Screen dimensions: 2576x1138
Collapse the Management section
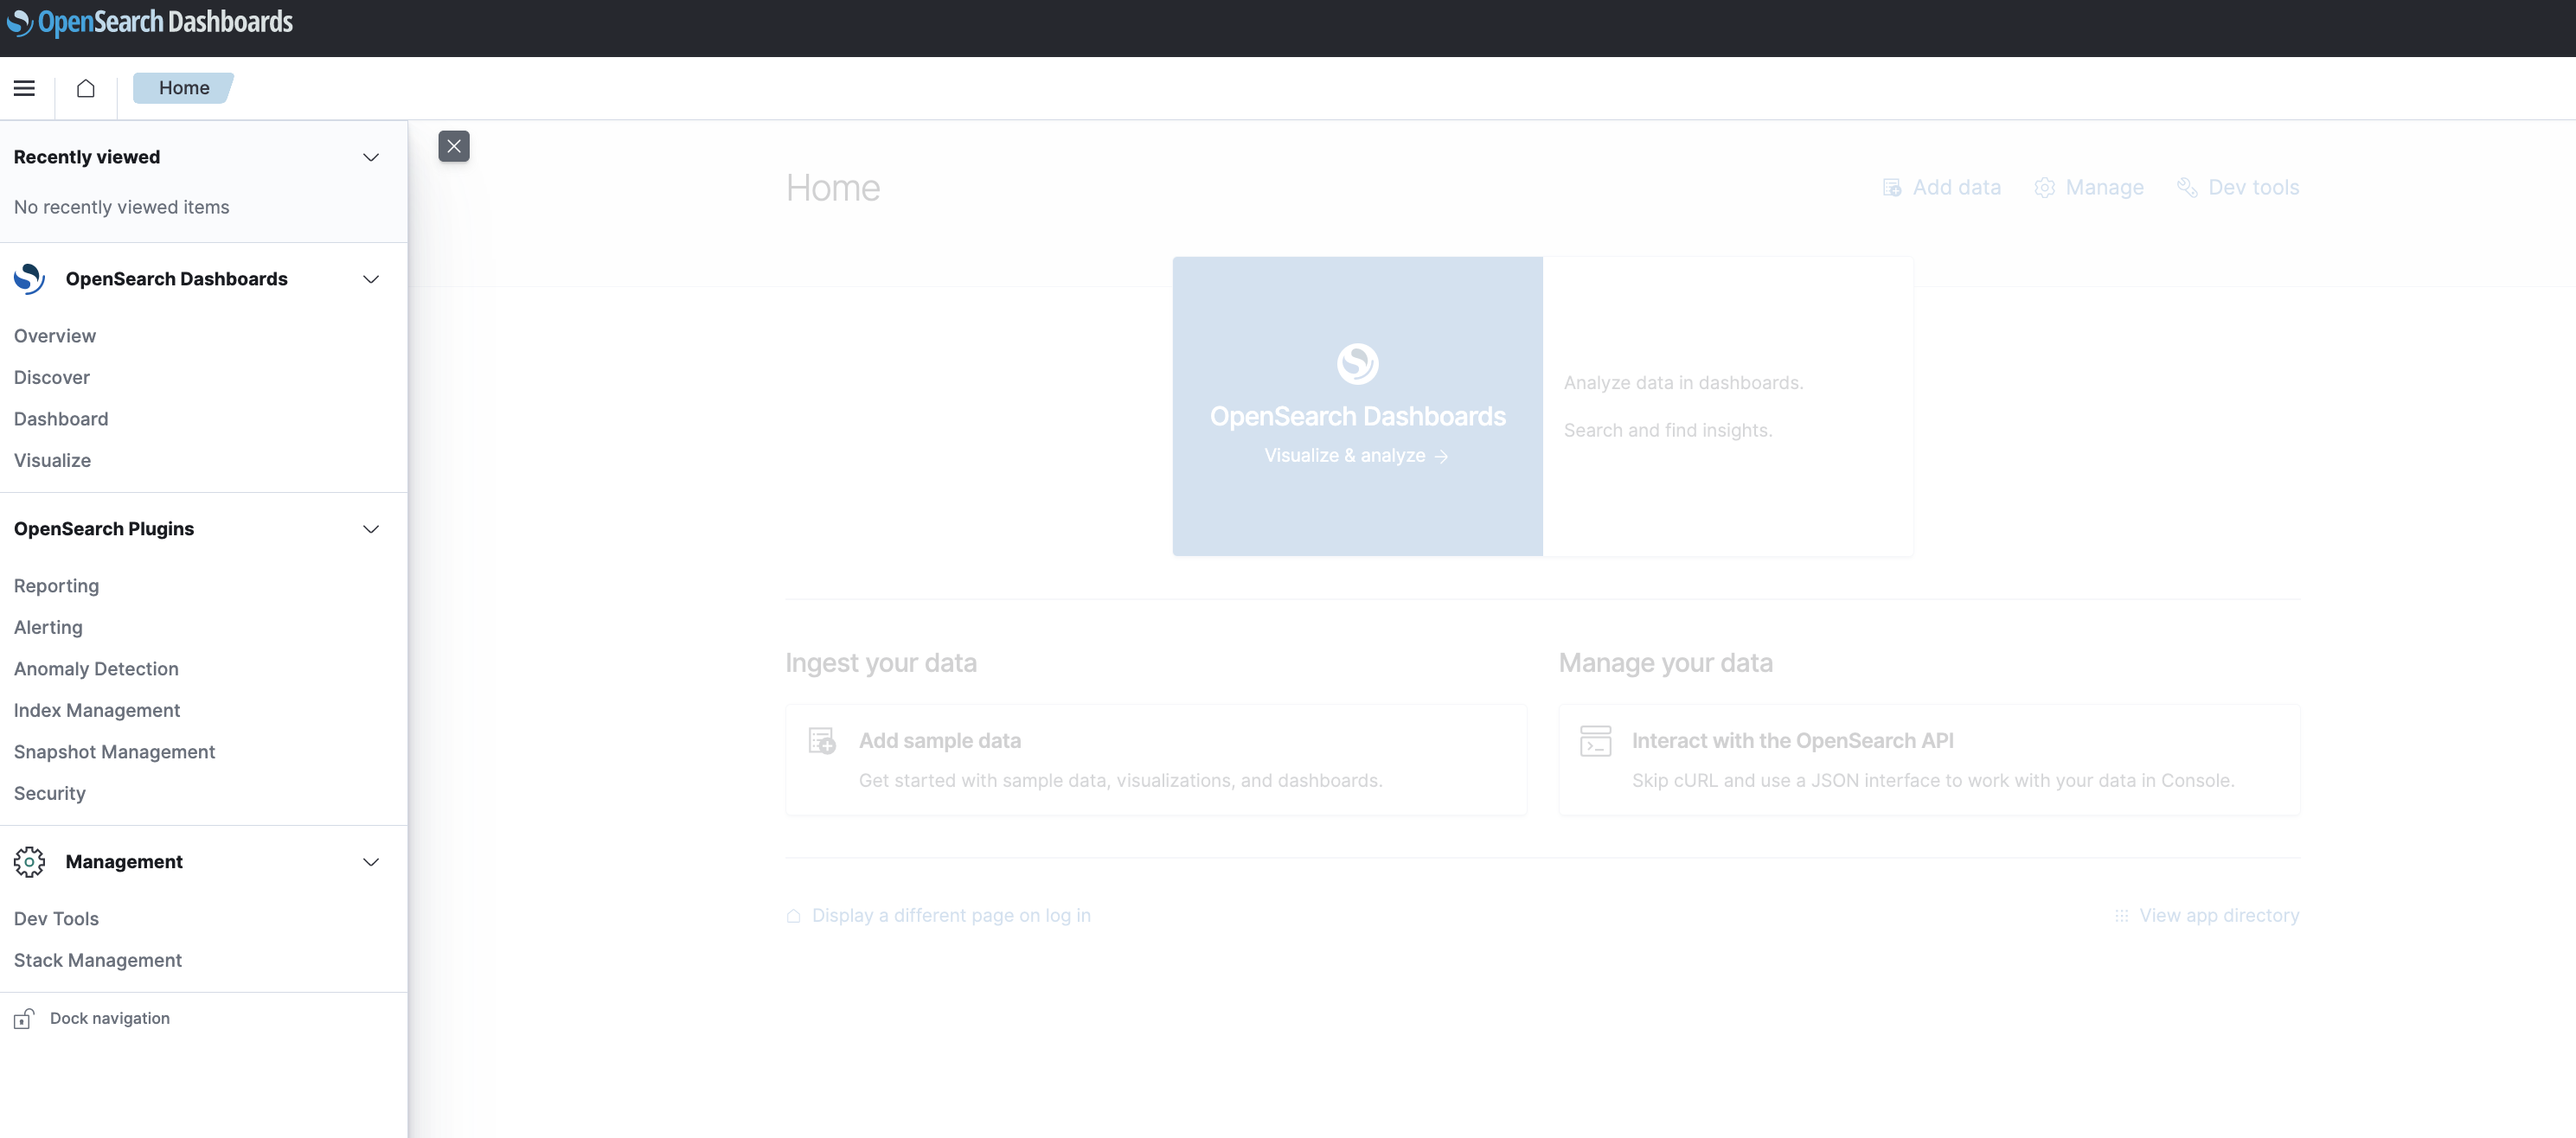371,861
